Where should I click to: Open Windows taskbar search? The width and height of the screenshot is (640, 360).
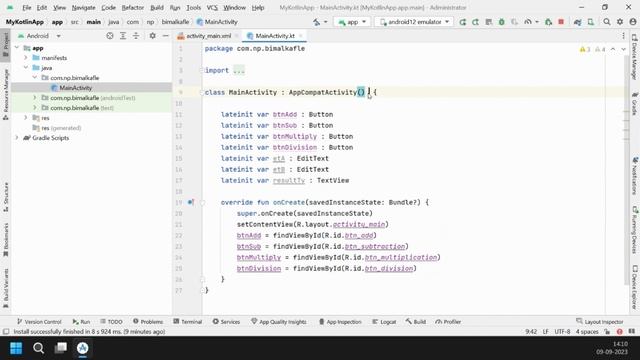pyautogui.click(x=38, y=348)
